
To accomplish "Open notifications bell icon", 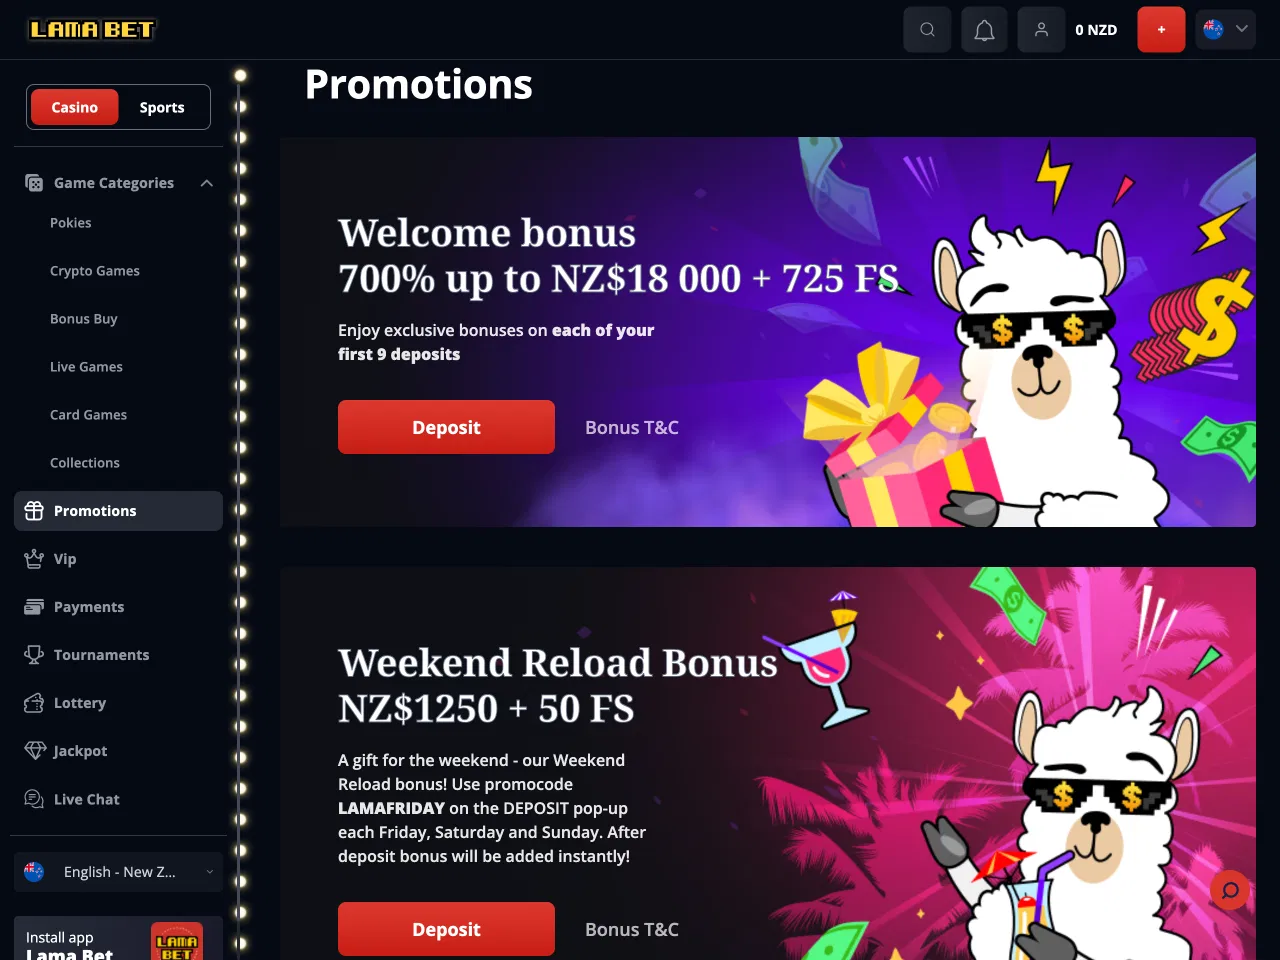I will (x=984, y=30).
